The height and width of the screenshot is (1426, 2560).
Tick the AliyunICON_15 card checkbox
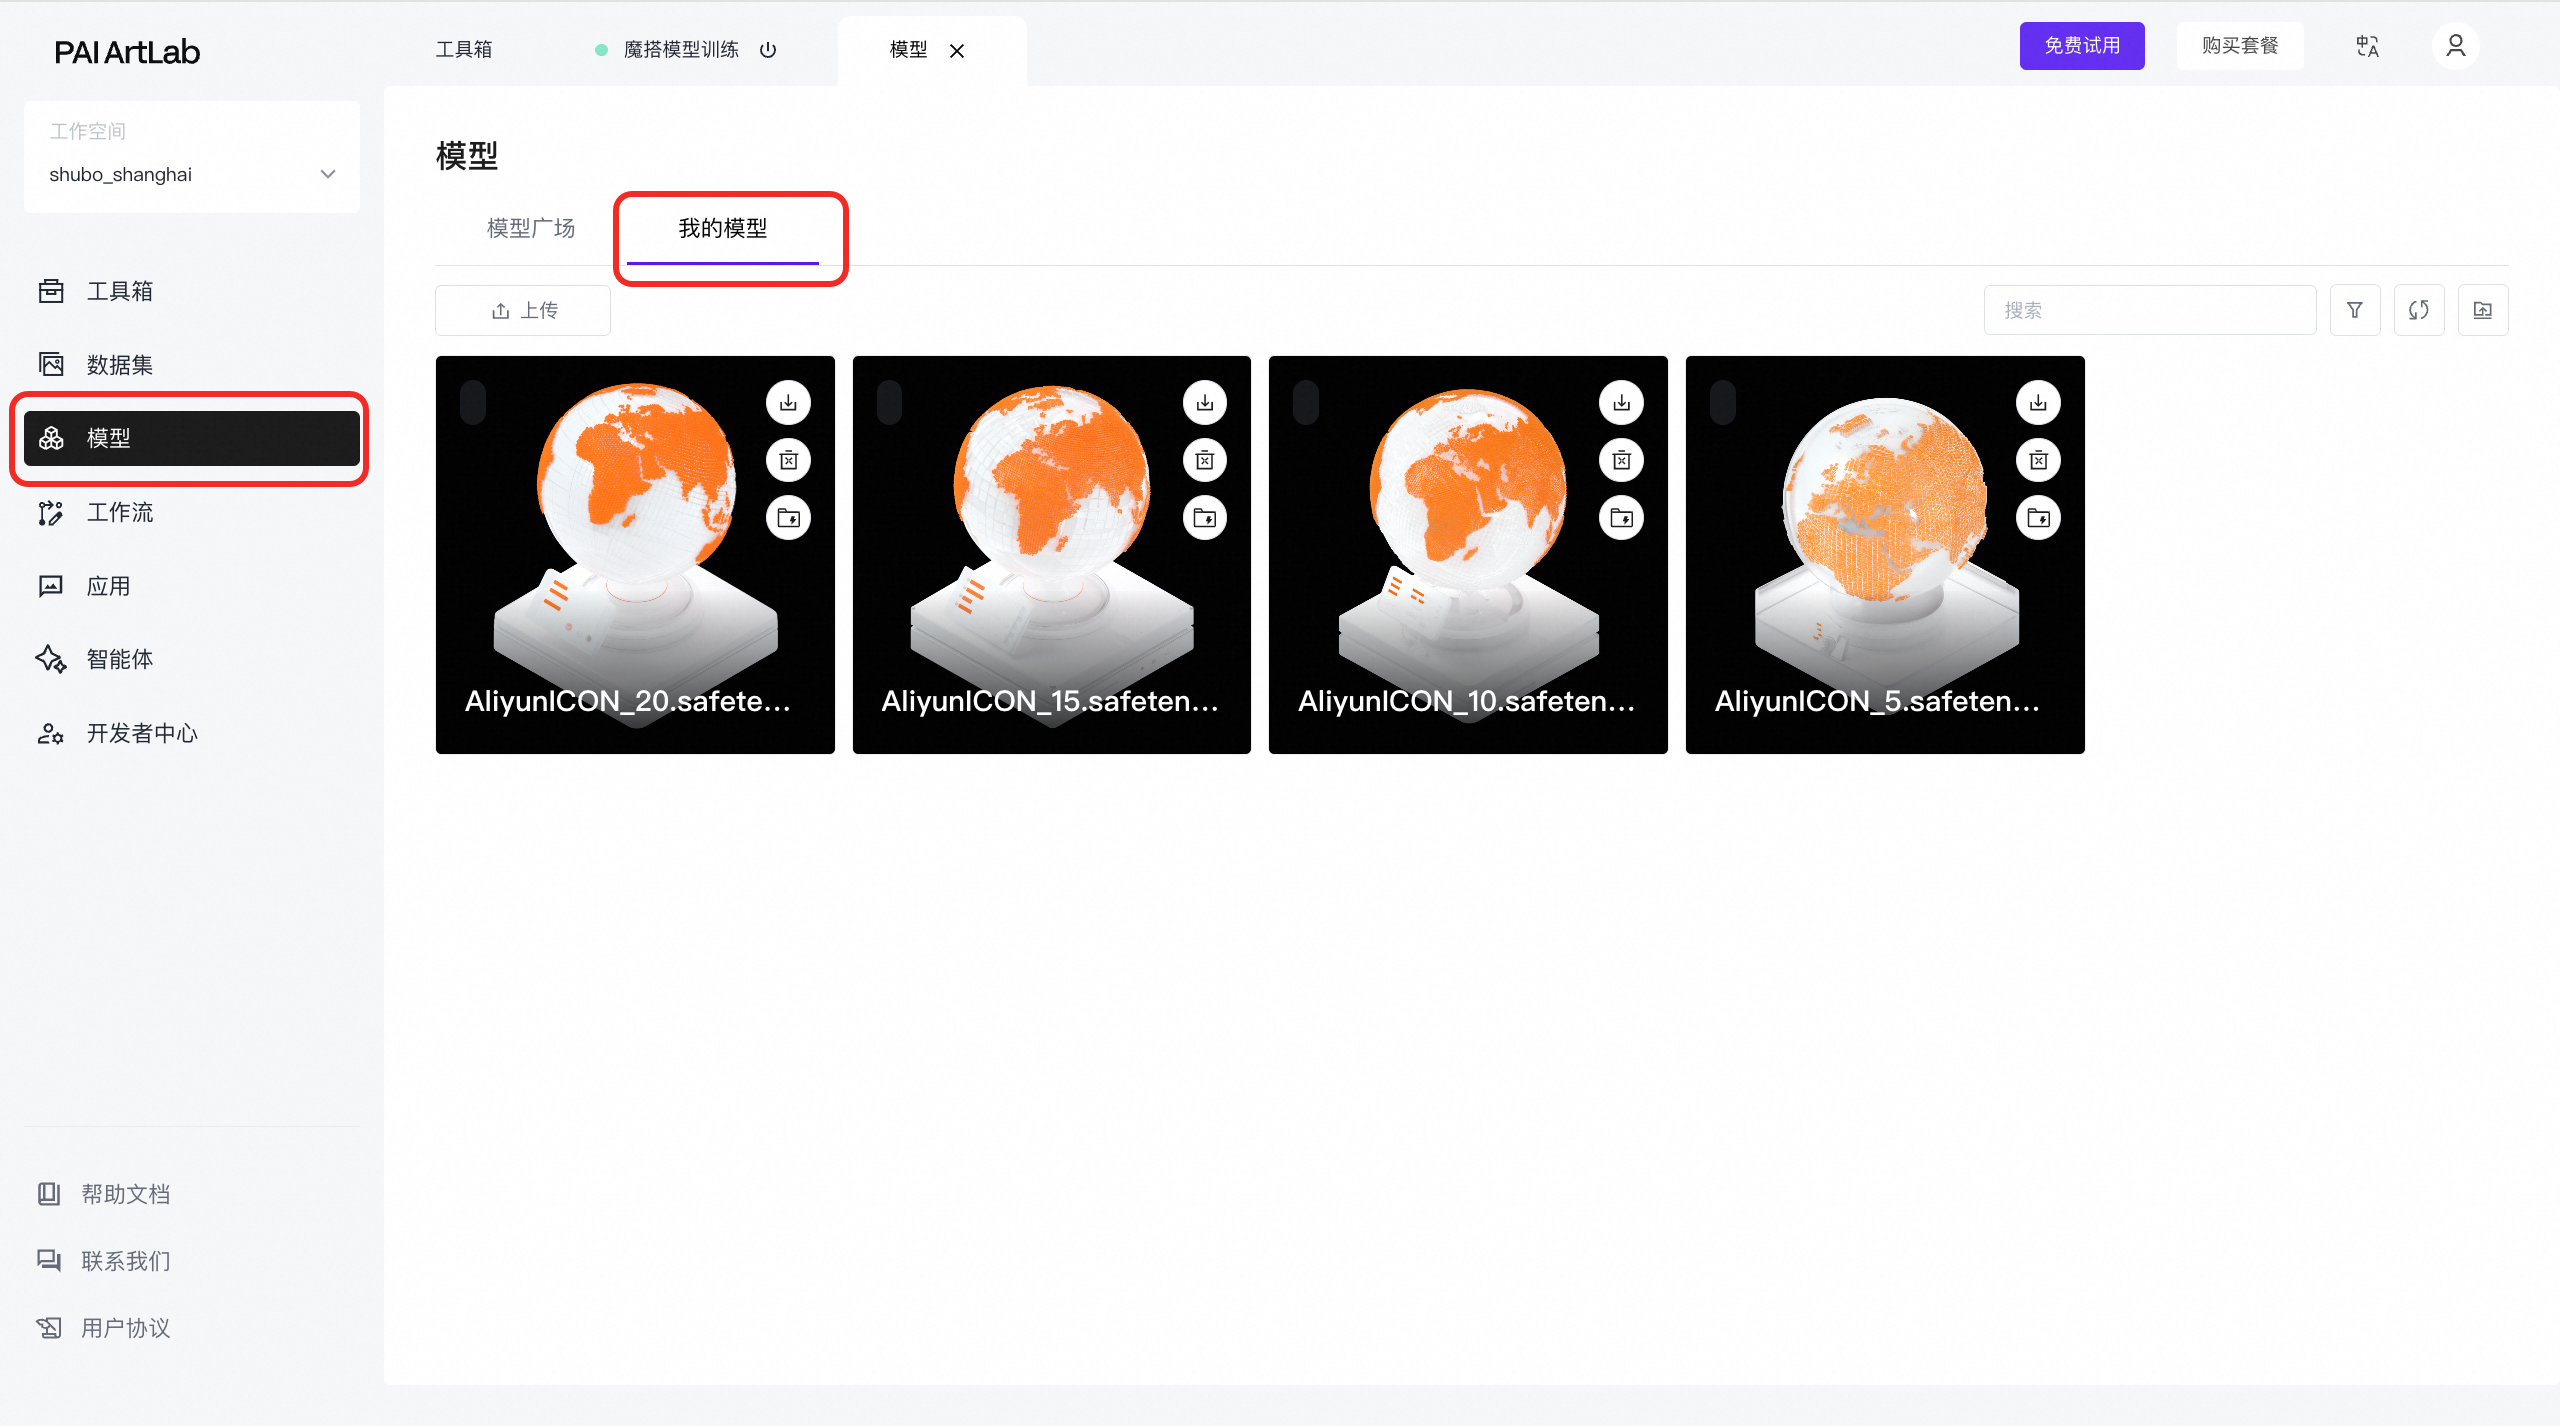click(x=889, y=402)
